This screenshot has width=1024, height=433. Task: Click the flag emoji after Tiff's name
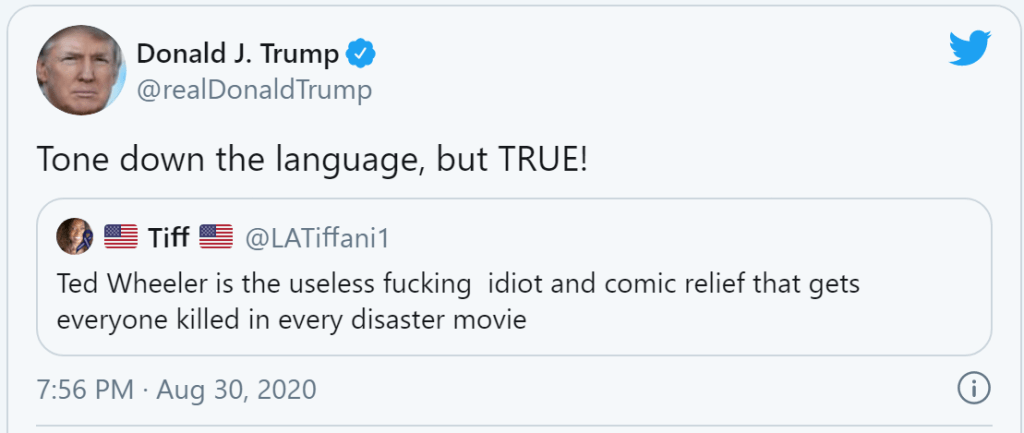[215, 238]
